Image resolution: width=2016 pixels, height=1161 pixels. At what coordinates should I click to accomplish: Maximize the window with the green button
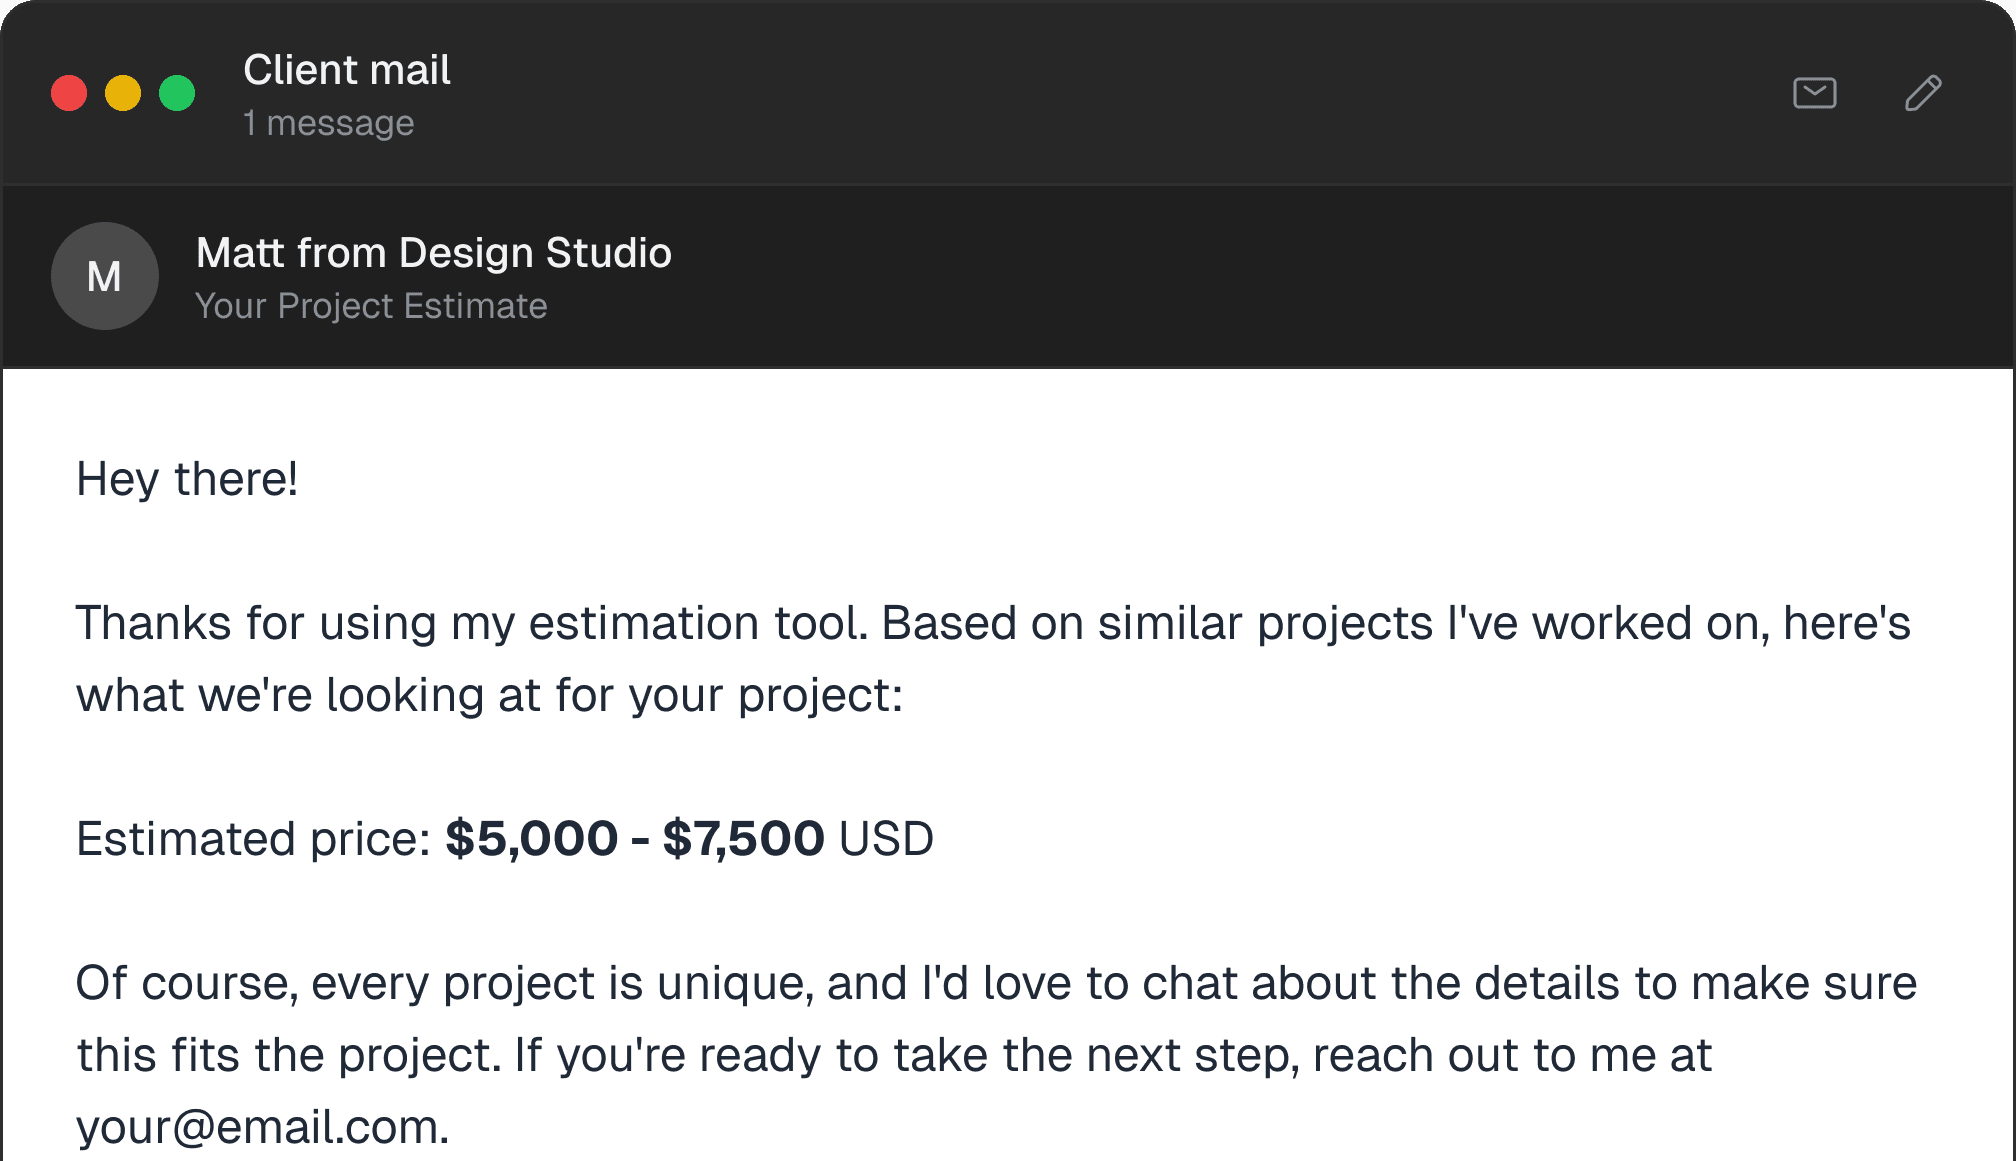click(177, 93)
